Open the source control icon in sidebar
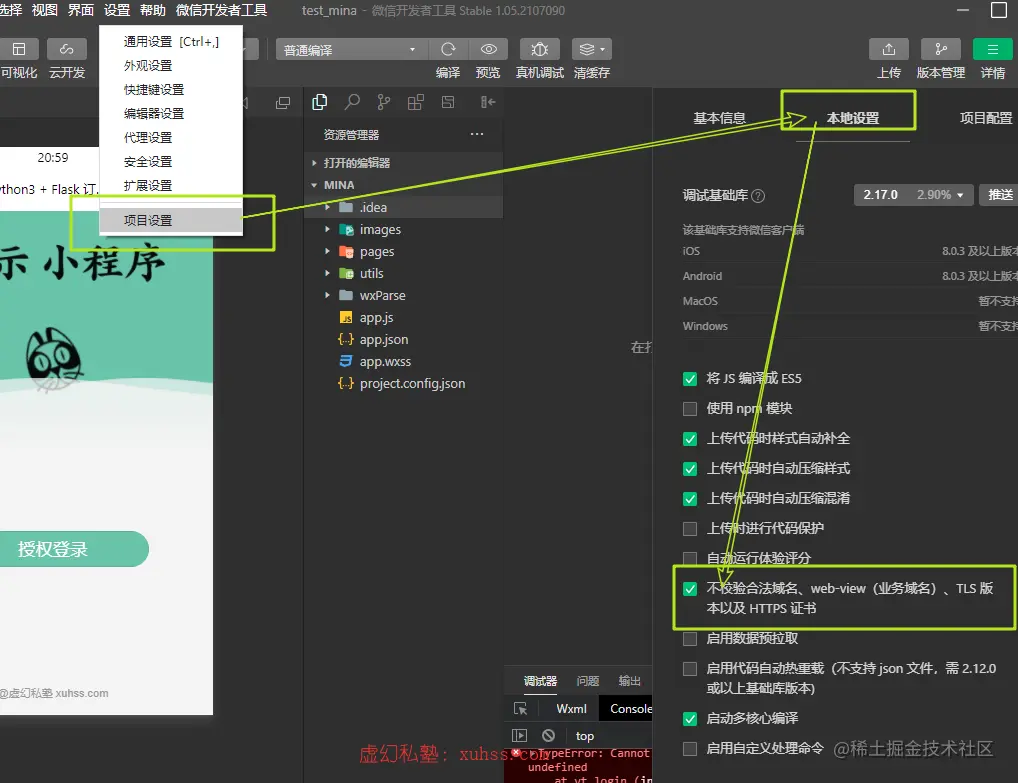Image resolution: width=1018 pixels, height=783 pixels. point(384,102)
